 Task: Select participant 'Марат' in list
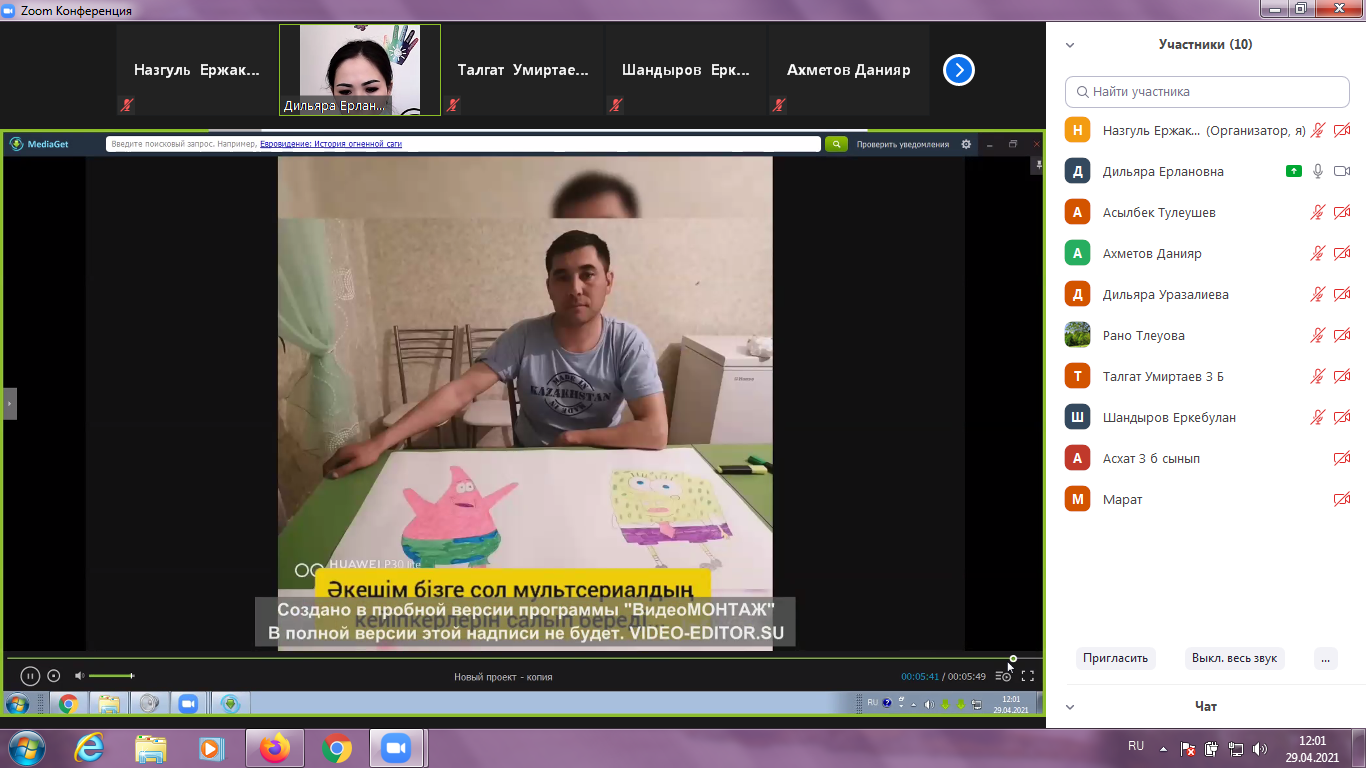click(x=1208, y=499)
